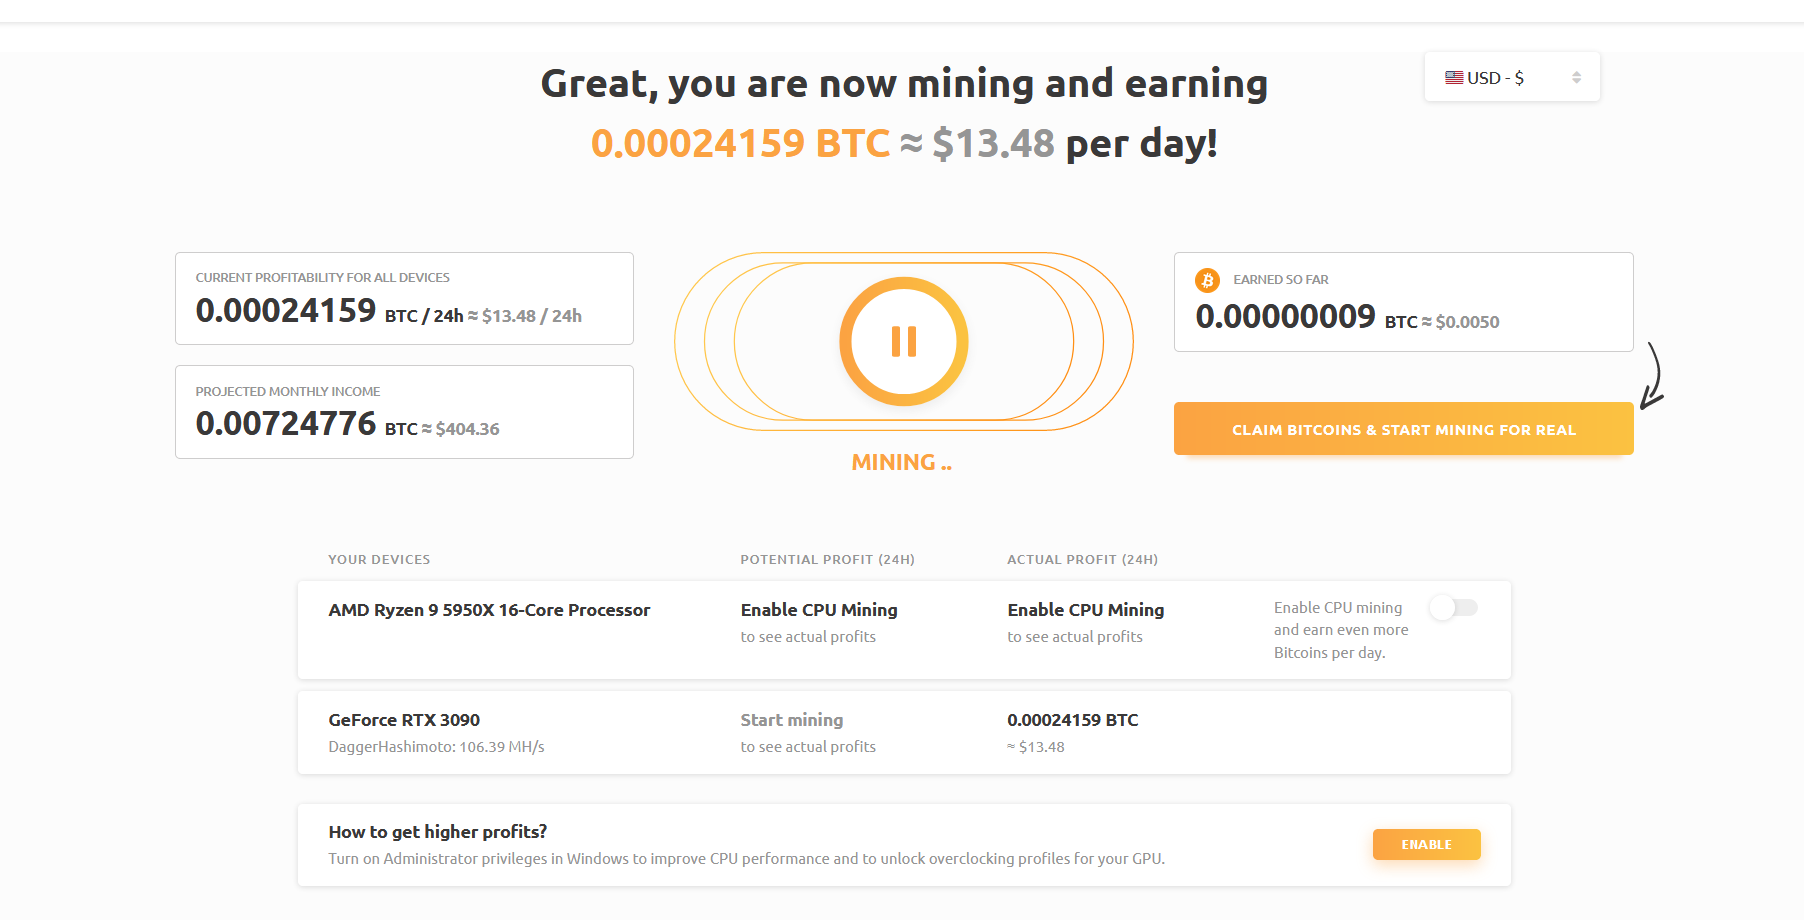Open the USD currency dropdown
Viewport: 1804px width, 920px height.
tap(1512, 77)
